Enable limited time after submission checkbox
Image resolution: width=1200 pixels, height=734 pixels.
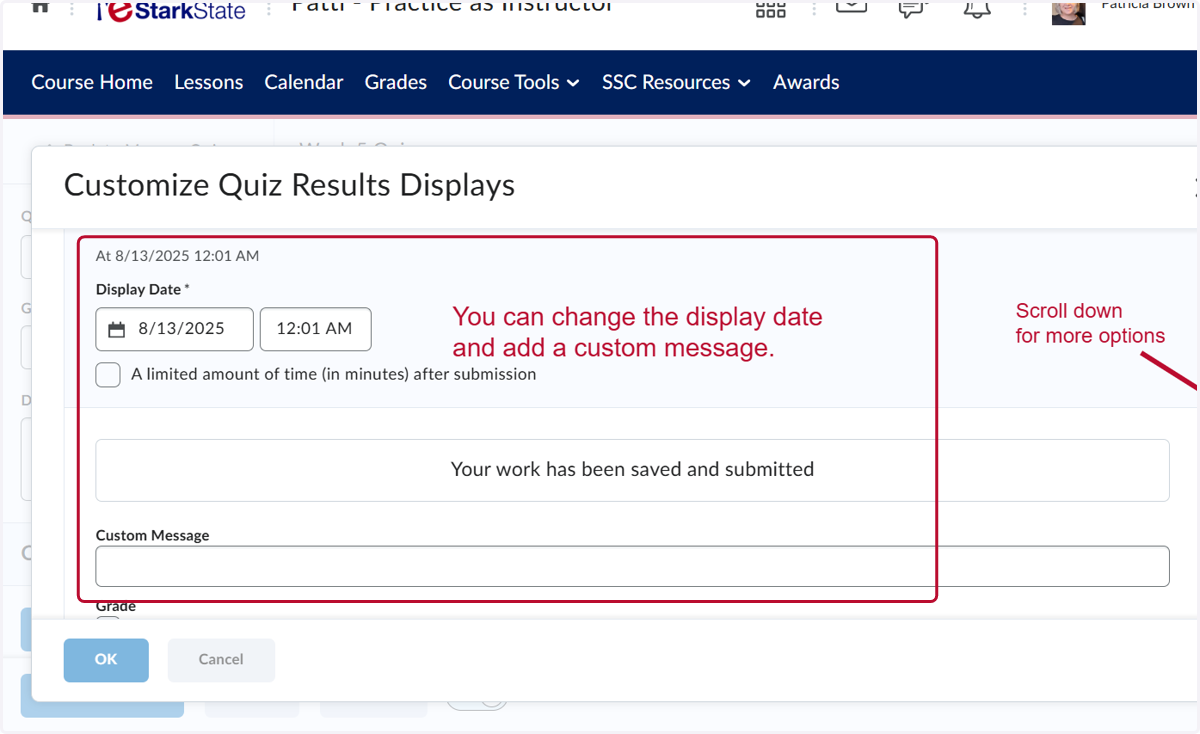(x=108, y=375)
